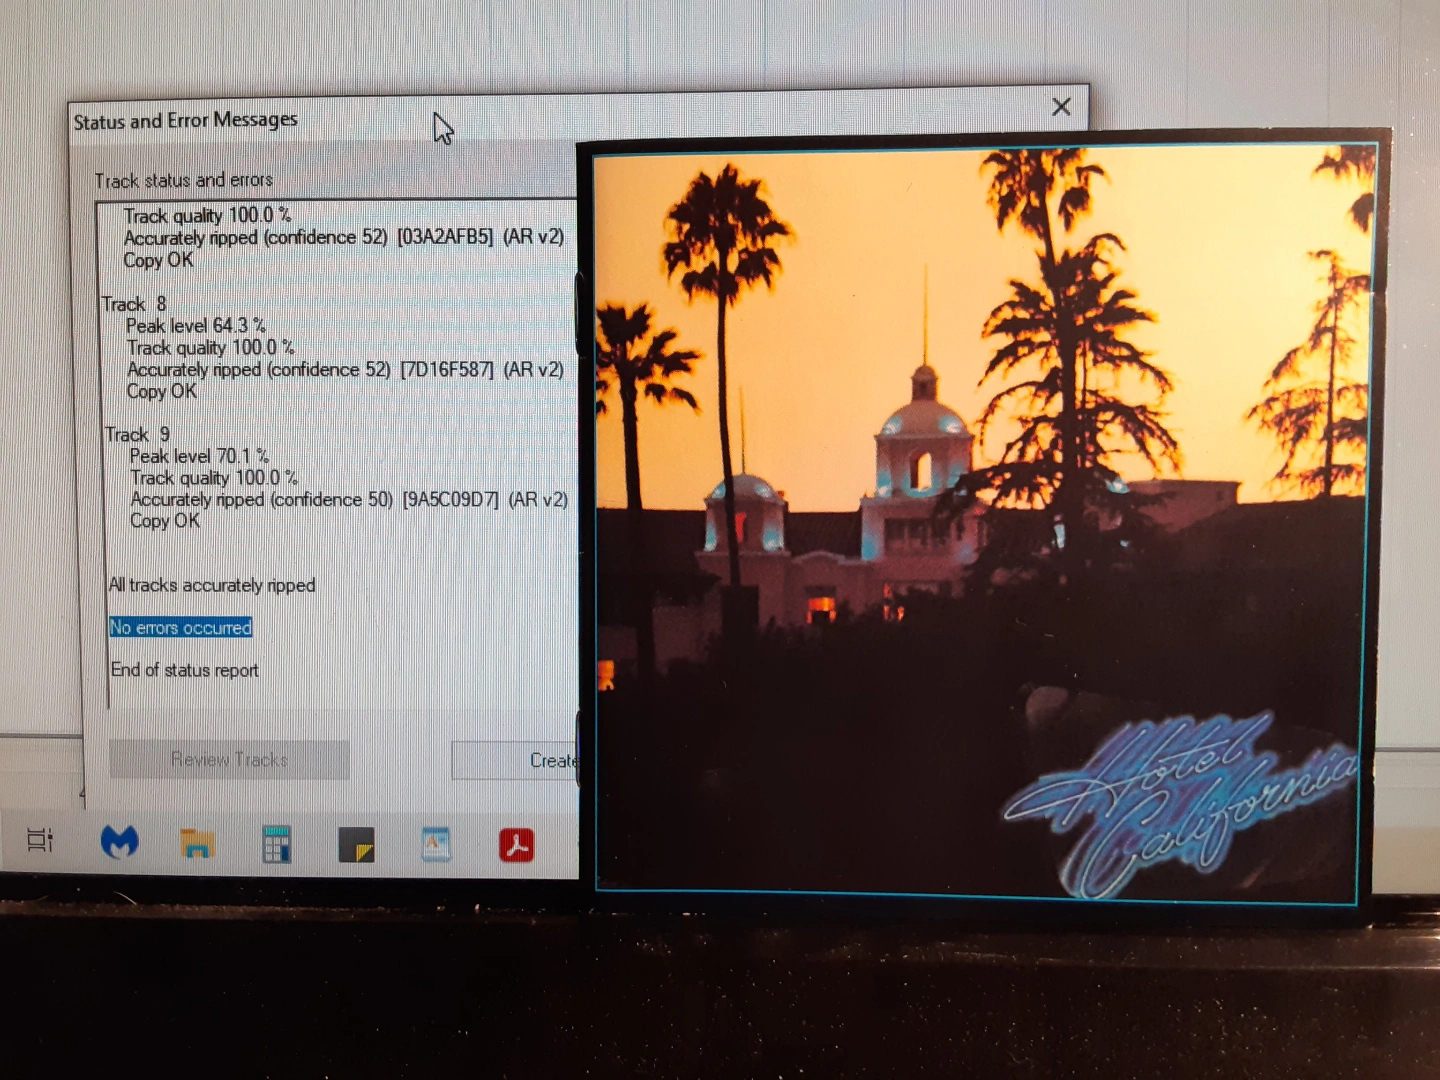Screen dimensions: 1440x1080
Task: Click 'Track quality 100.0 %' under Track 8
Action: 211,348
